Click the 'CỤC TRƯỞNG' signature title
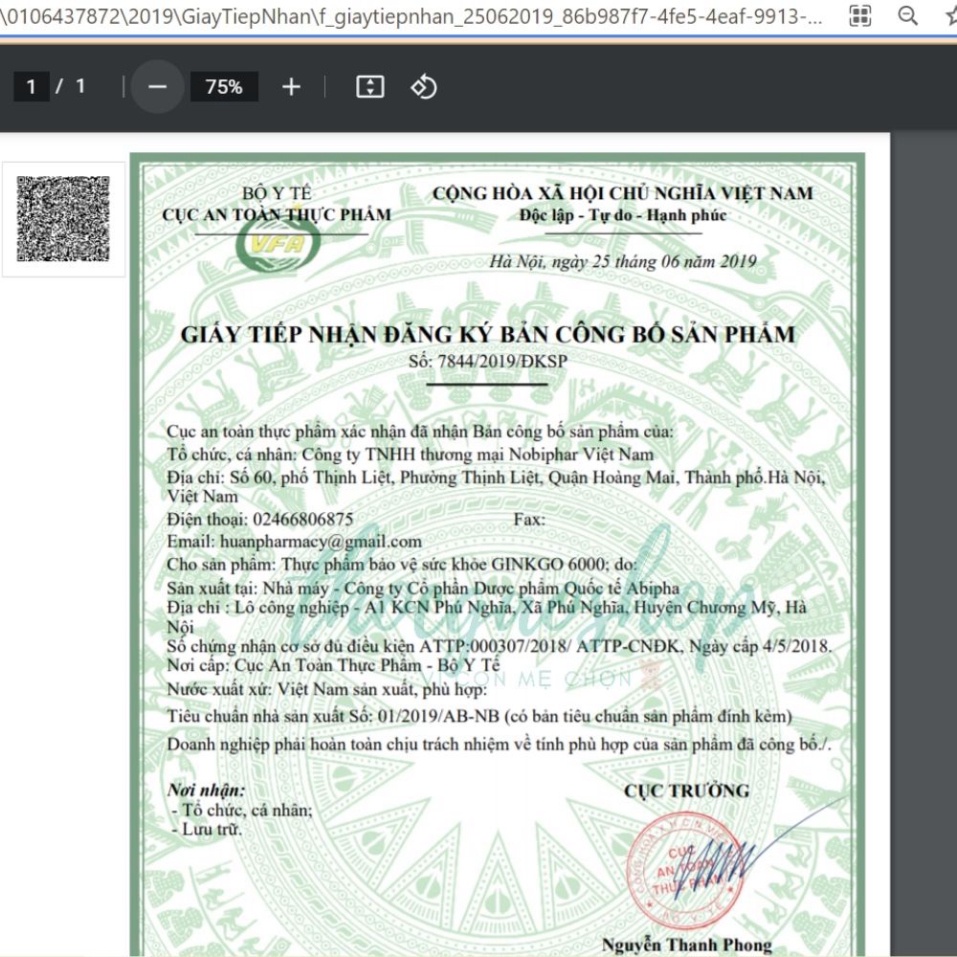Viewport: 957px width, 957px height. coord(686,791)
